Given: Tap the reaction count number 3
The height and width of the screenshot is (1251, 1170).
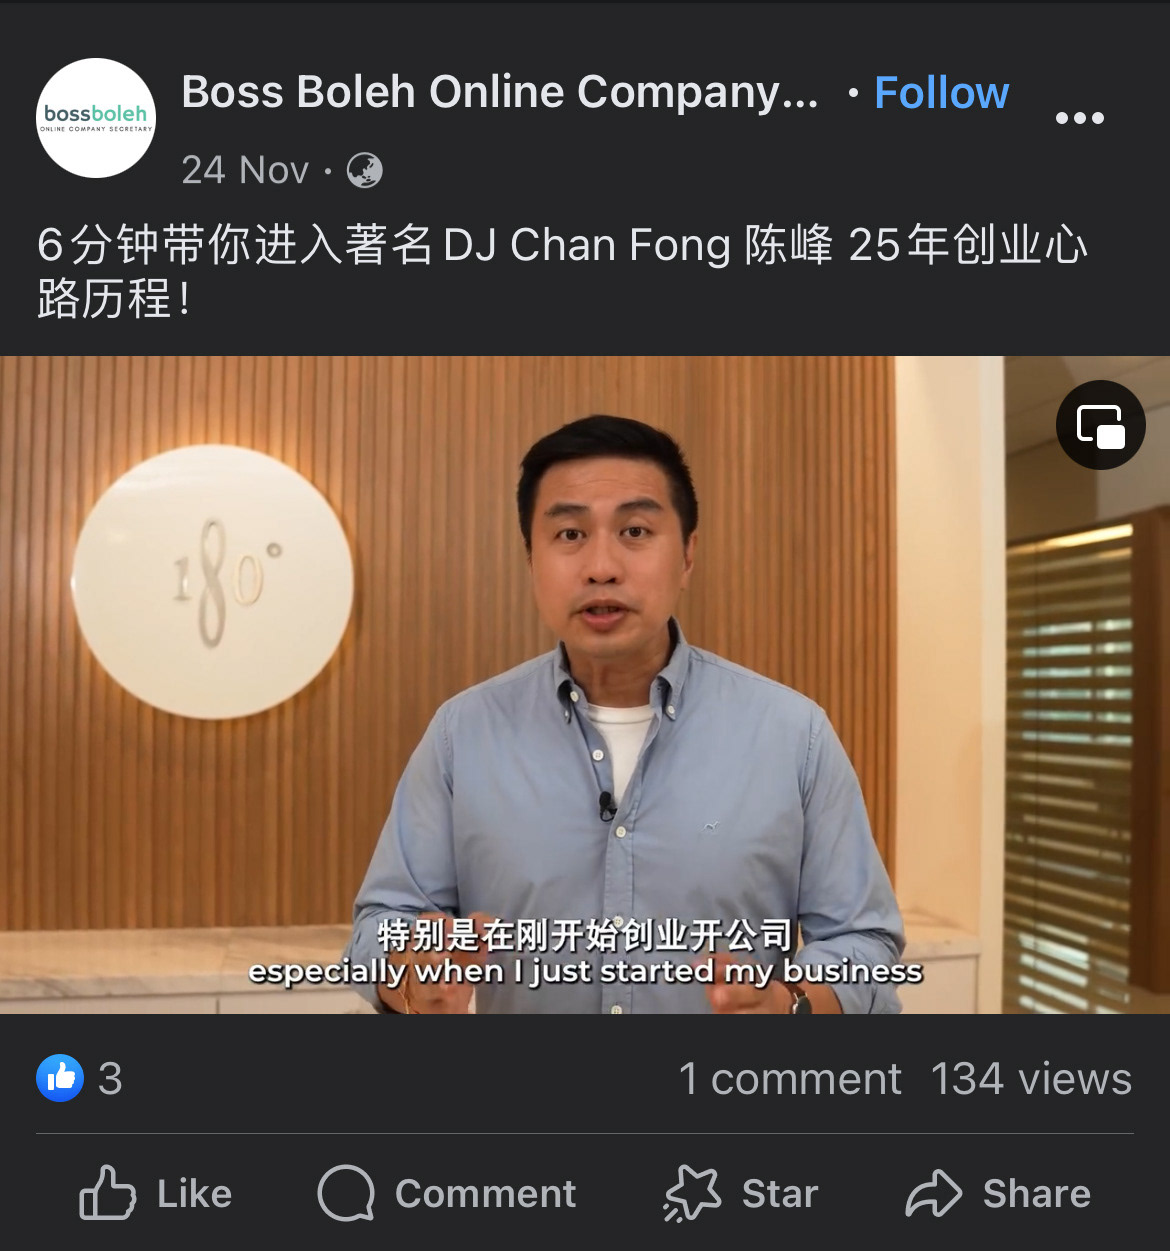Looking at the screenshot, I should (x=110, y=1079).
